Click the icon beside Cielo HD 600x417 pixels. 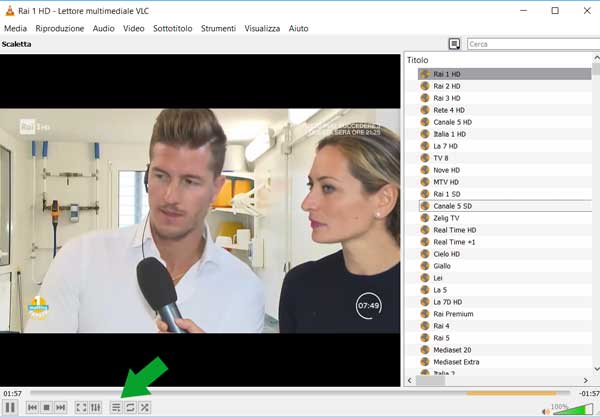pyautogui.click(x=425, y=254)
